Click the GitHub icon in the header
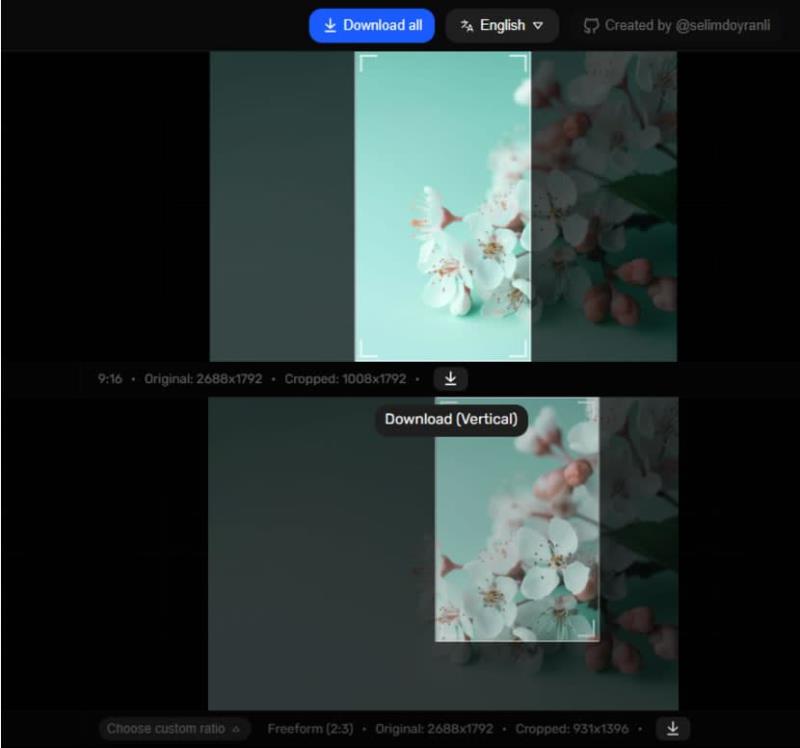 pos(591,26)
